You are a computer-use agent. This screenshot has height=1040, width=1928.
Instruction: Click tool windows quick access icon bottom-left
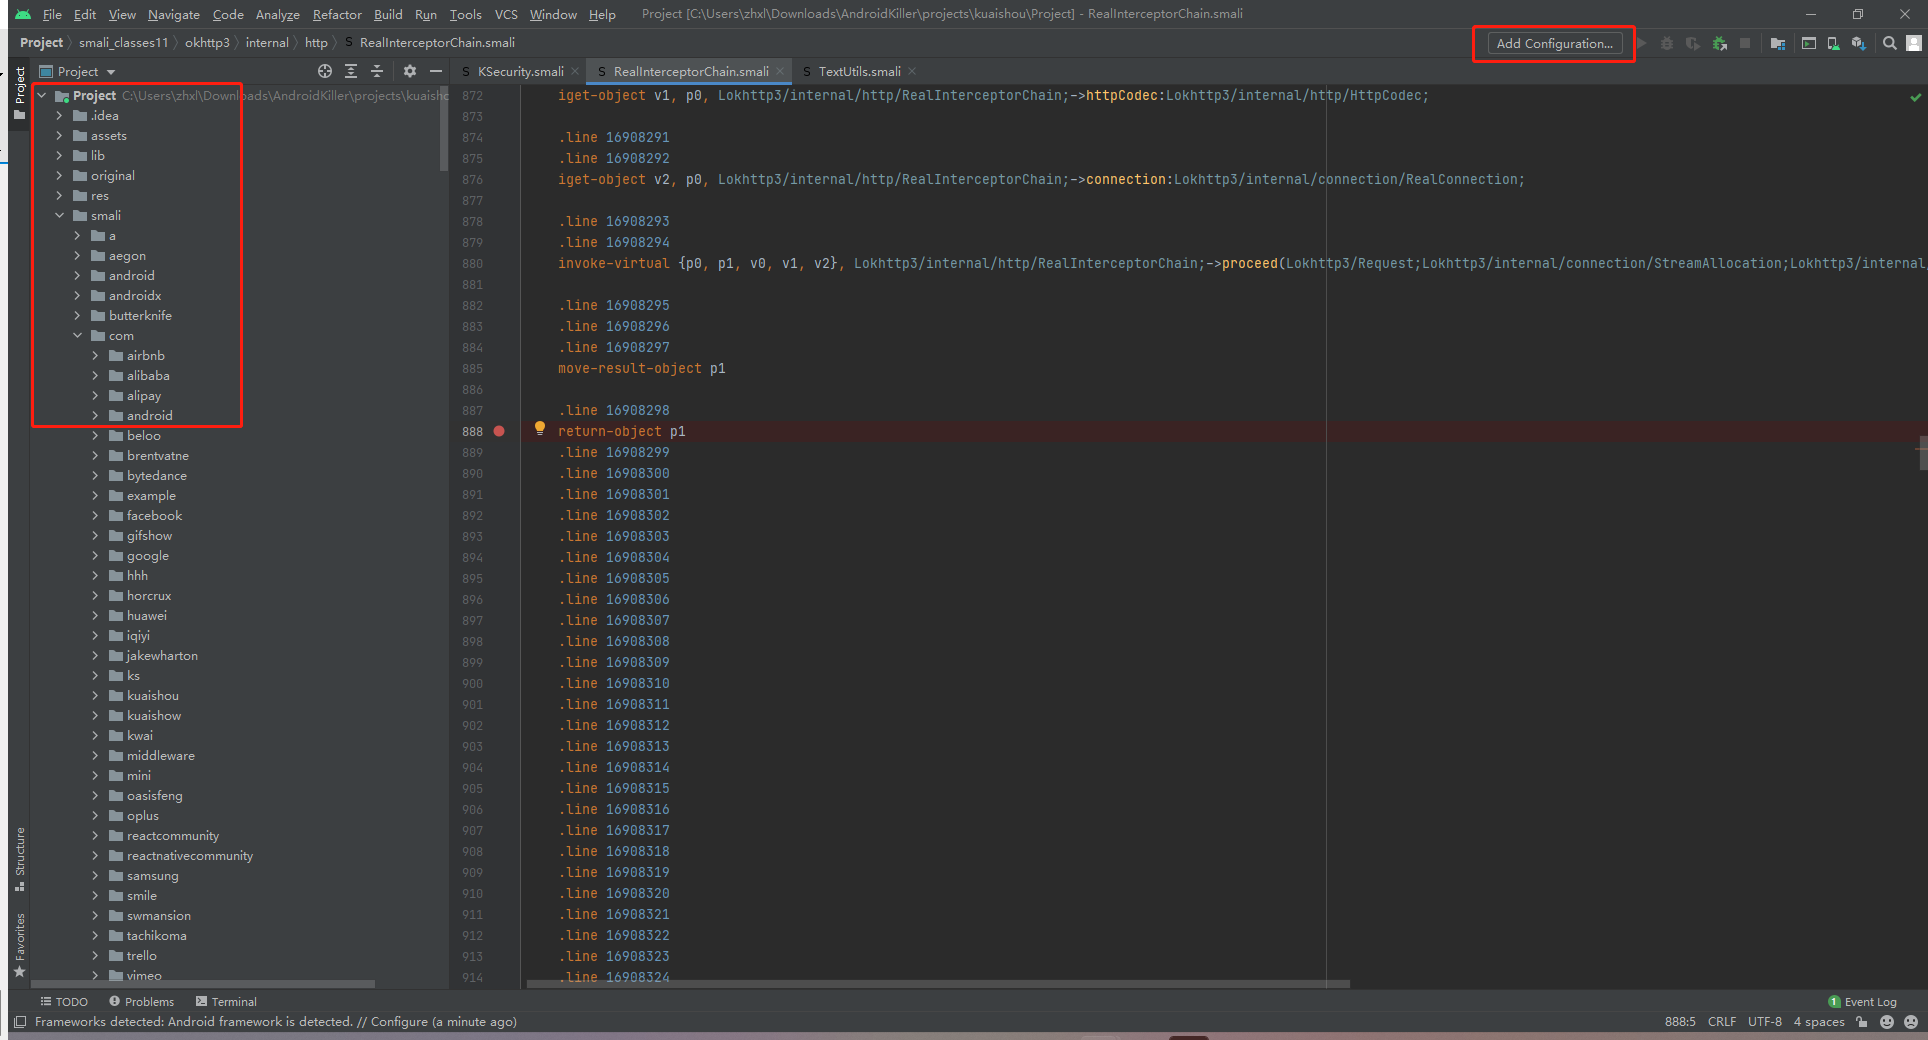pyautogui.click(x=20, y=1022)
